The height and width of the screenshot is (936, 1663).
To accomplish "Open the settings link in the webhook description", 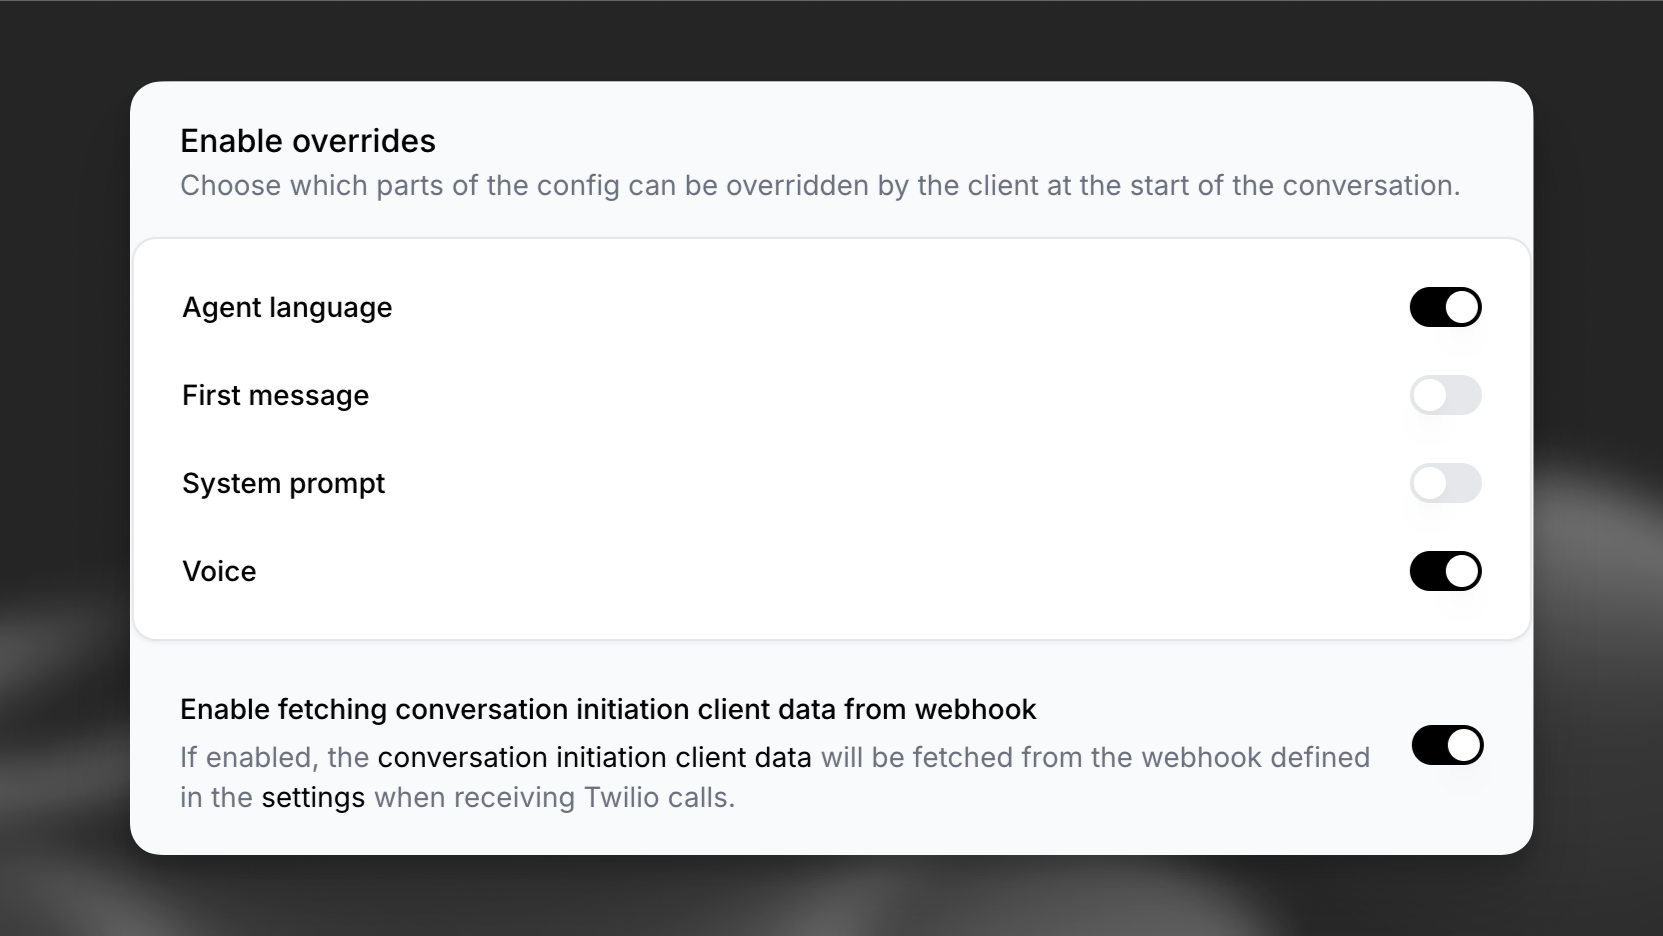I will click(x=312, y=798).
